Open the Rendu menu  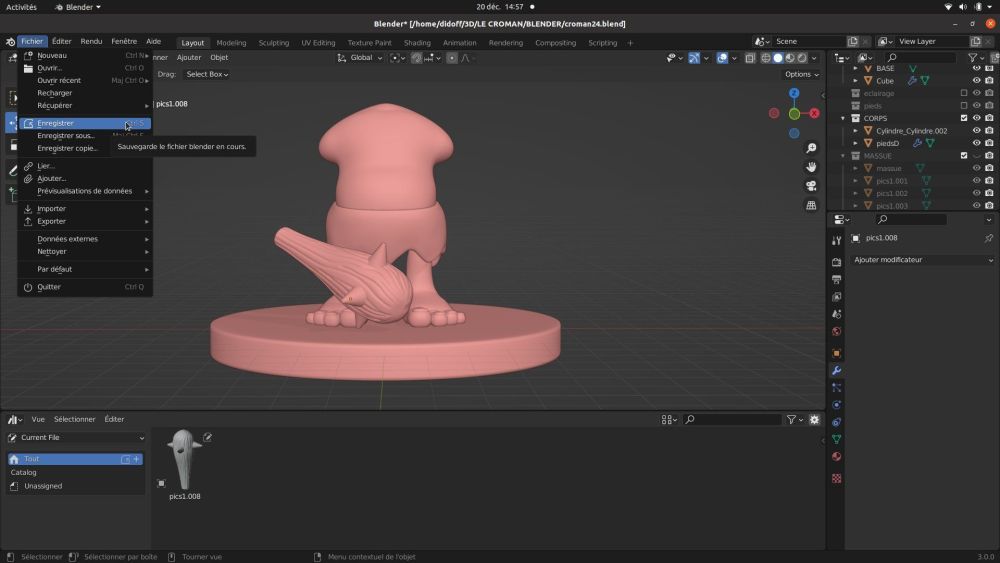(x=91, y=41)
